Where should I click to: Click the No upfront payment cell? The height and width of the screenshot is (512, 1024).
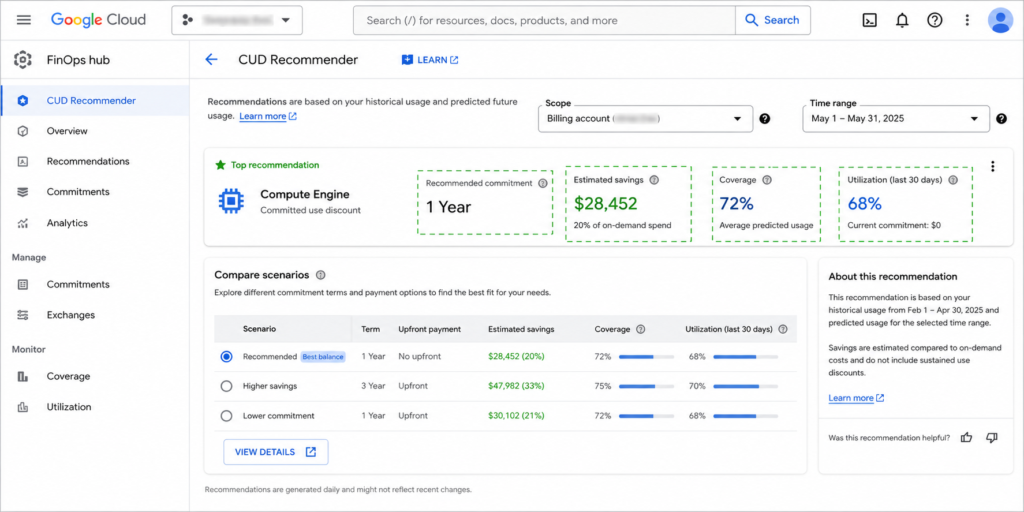click(x=420, y=357)
